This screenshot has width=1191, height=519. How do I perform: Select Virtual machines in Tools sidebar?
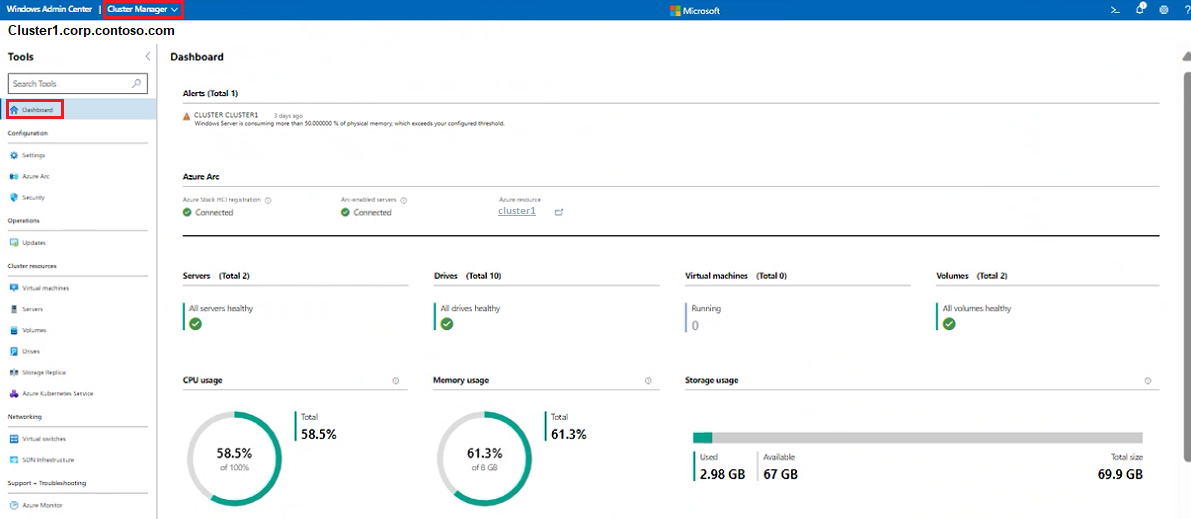[x=45, y=288]
